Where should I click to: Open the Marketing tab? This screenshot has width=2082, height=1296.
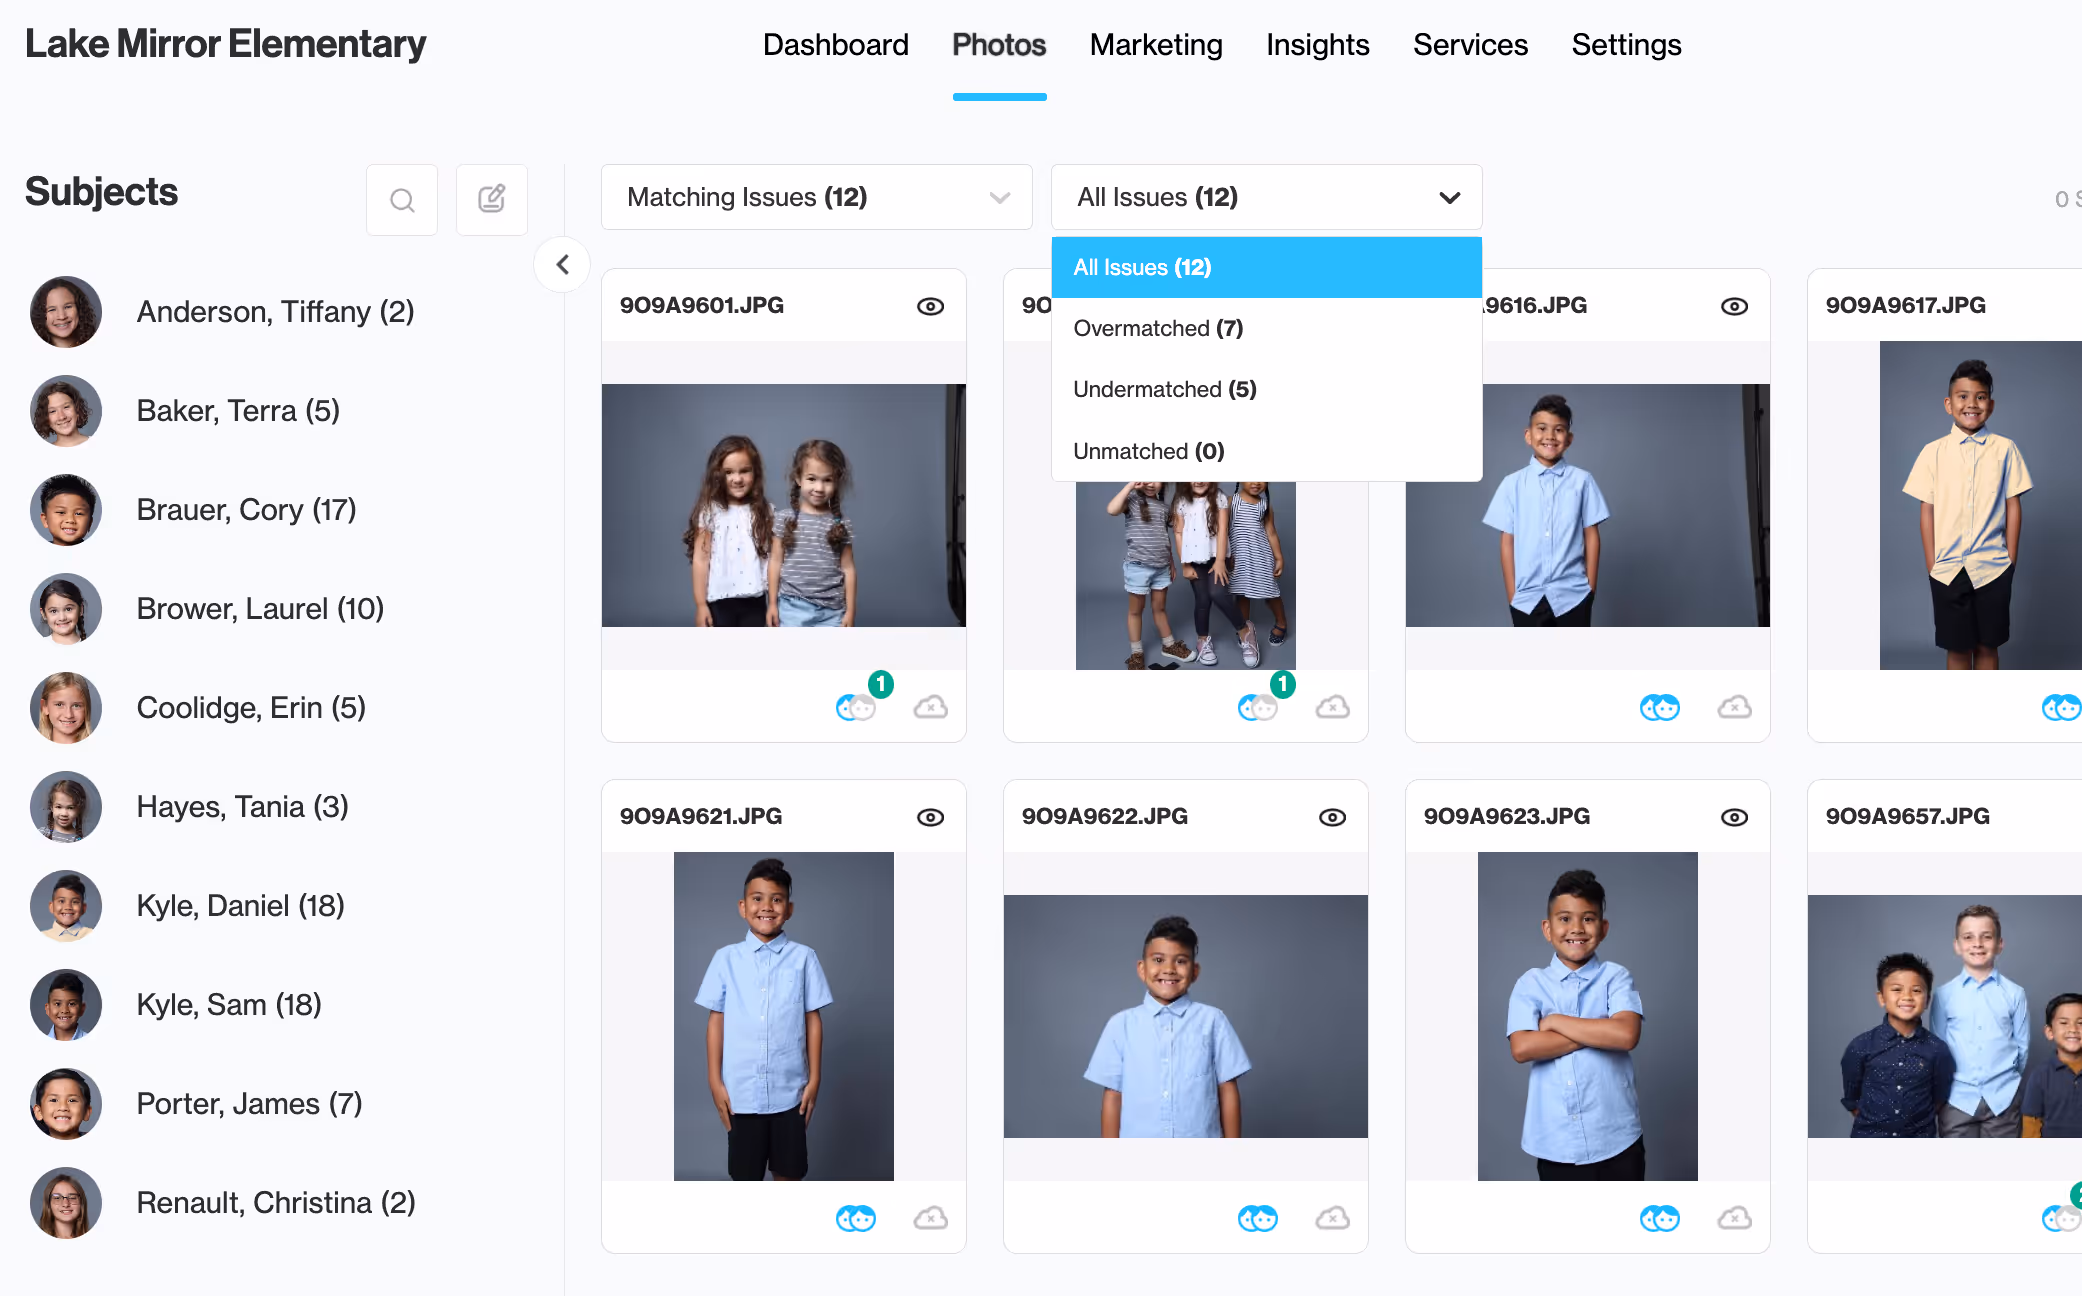(1156, 45)
